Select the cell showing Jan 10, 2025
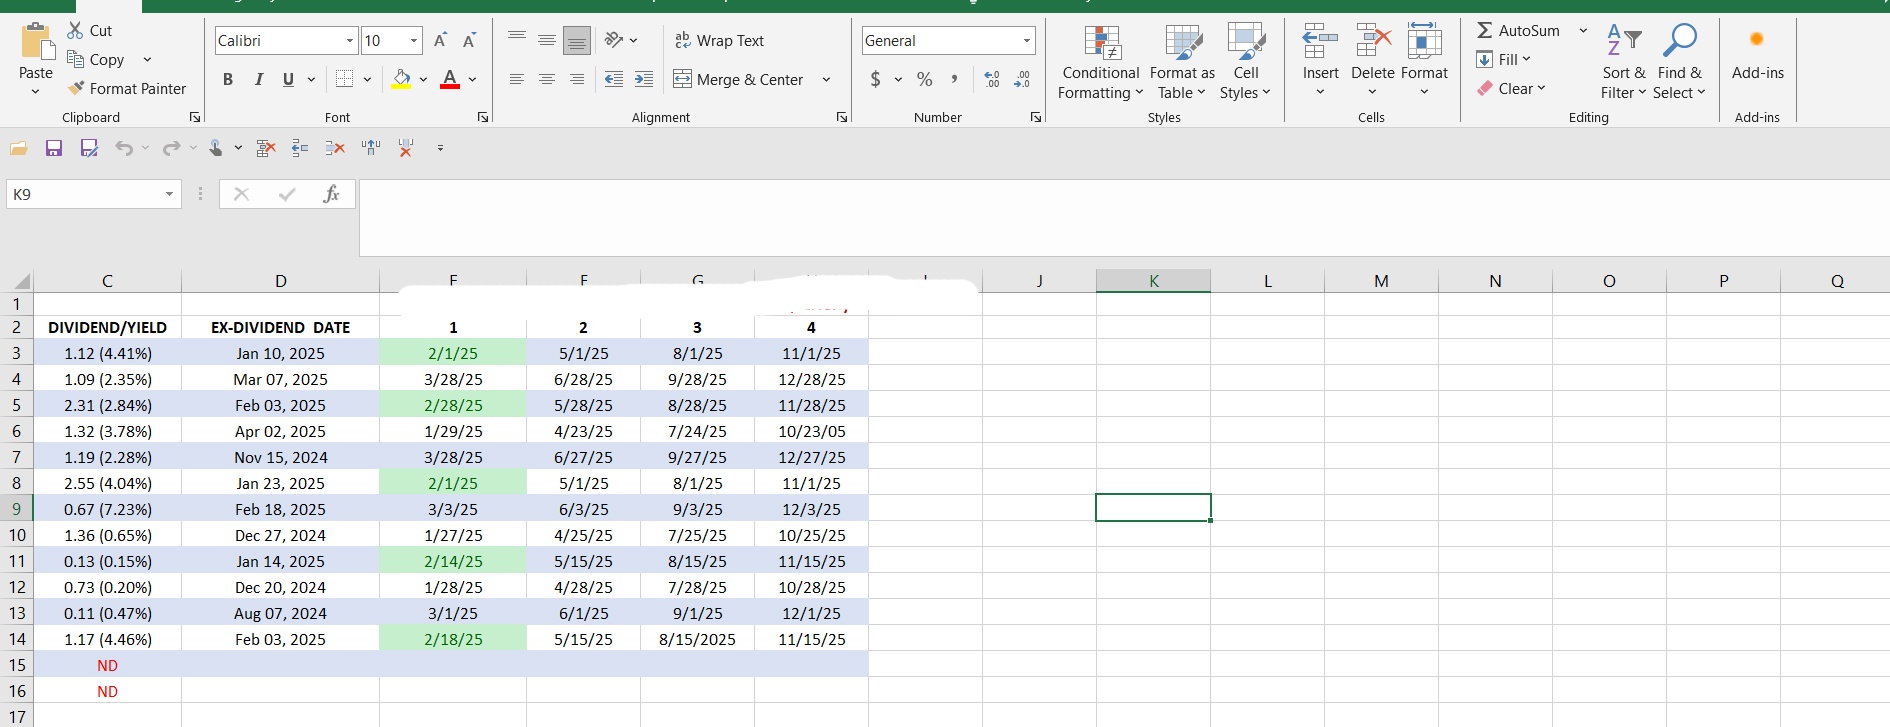This screenshot has height=727, width=1890. (x=280, y=353)
